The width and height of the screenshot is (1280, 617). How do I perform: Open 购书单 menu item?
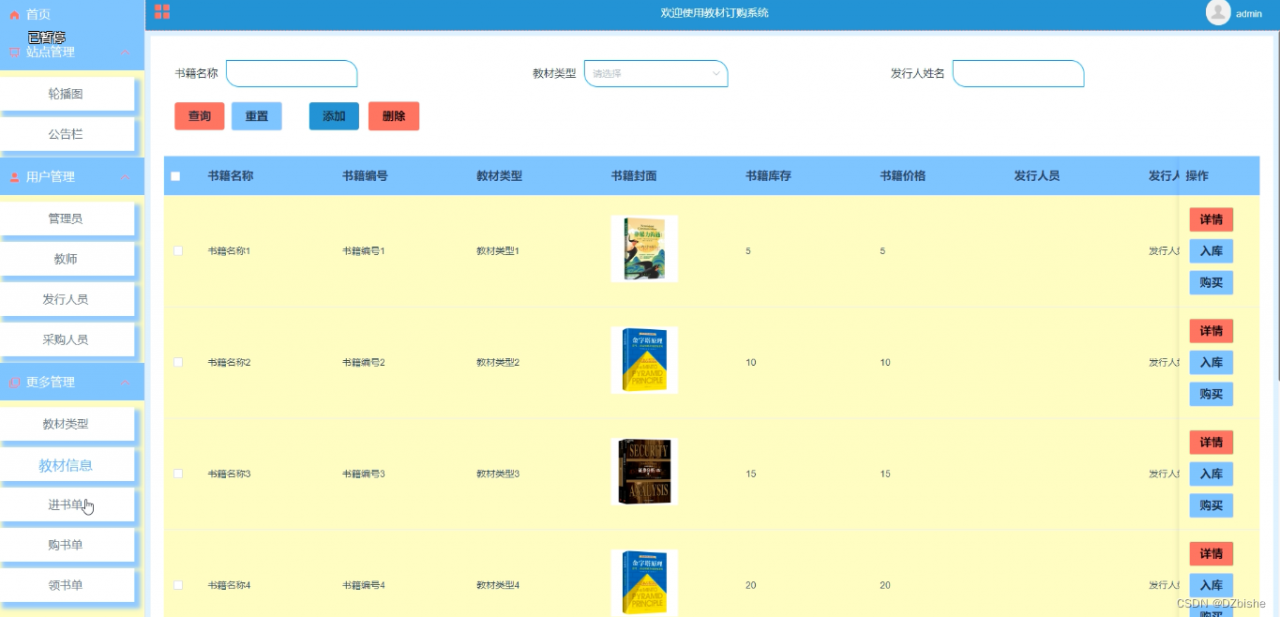(66, 545)
